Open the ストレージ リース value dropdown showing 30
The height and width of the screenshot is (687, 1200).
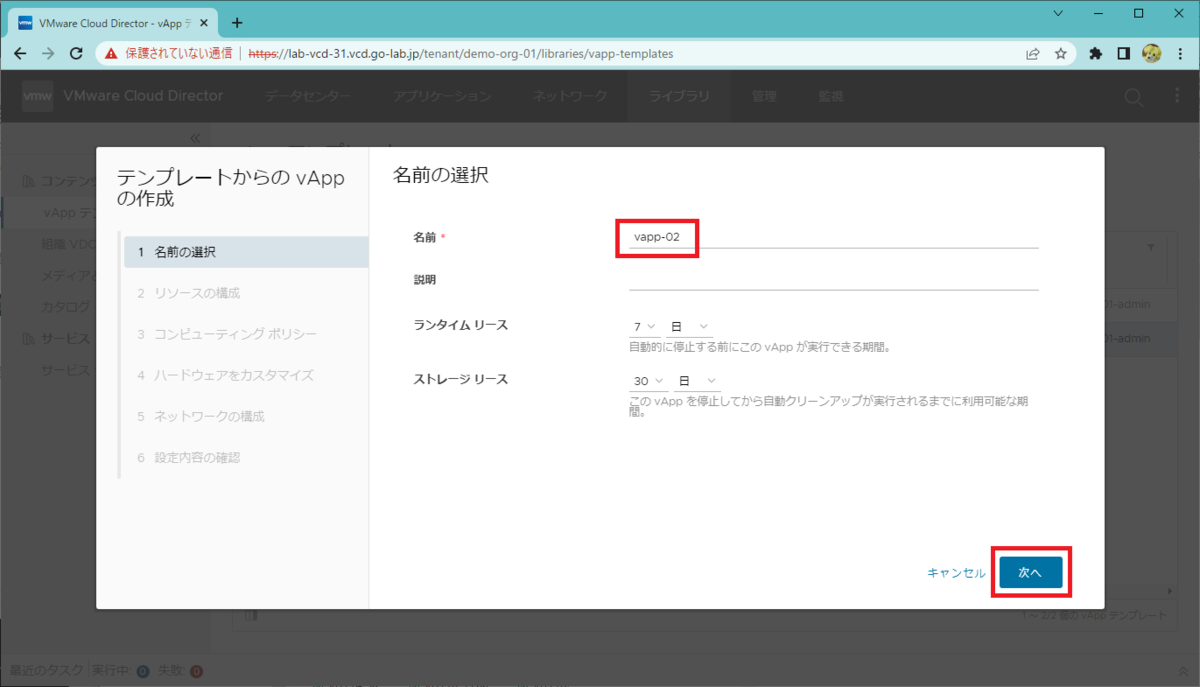(x=647, y=381)
